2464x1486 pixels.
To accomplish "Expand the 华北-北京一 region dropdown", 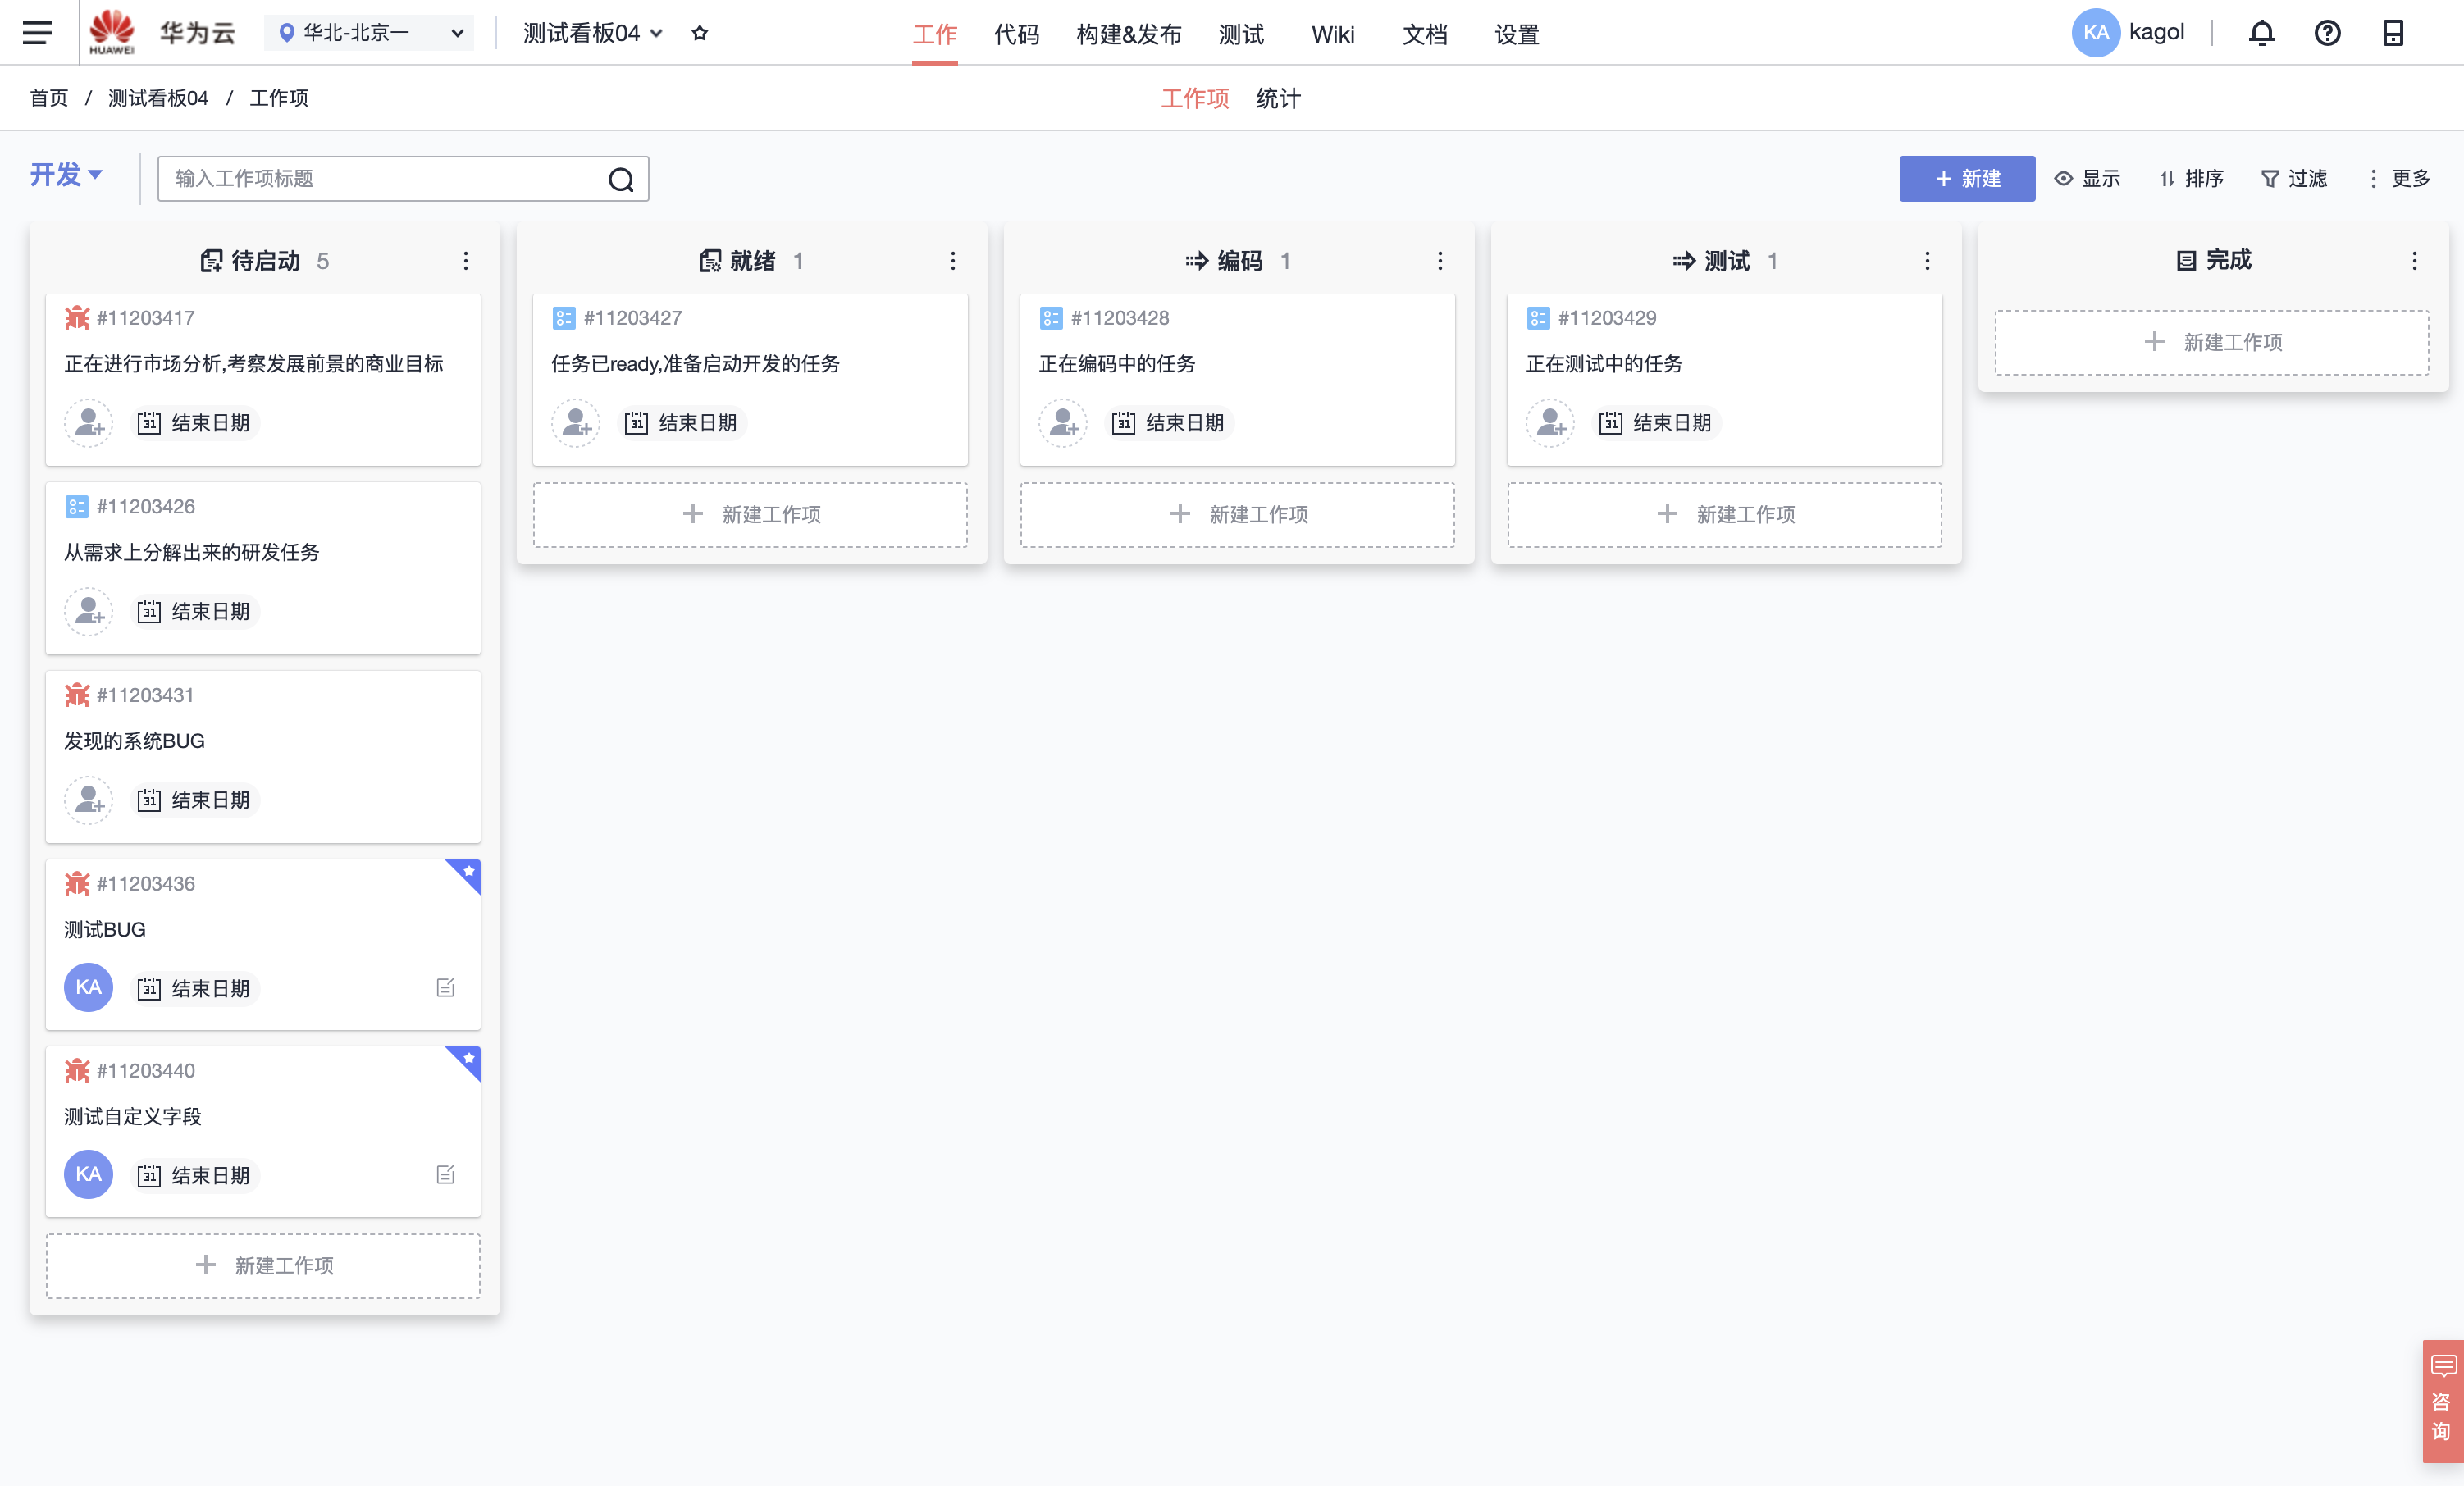I will coord(370,33).
